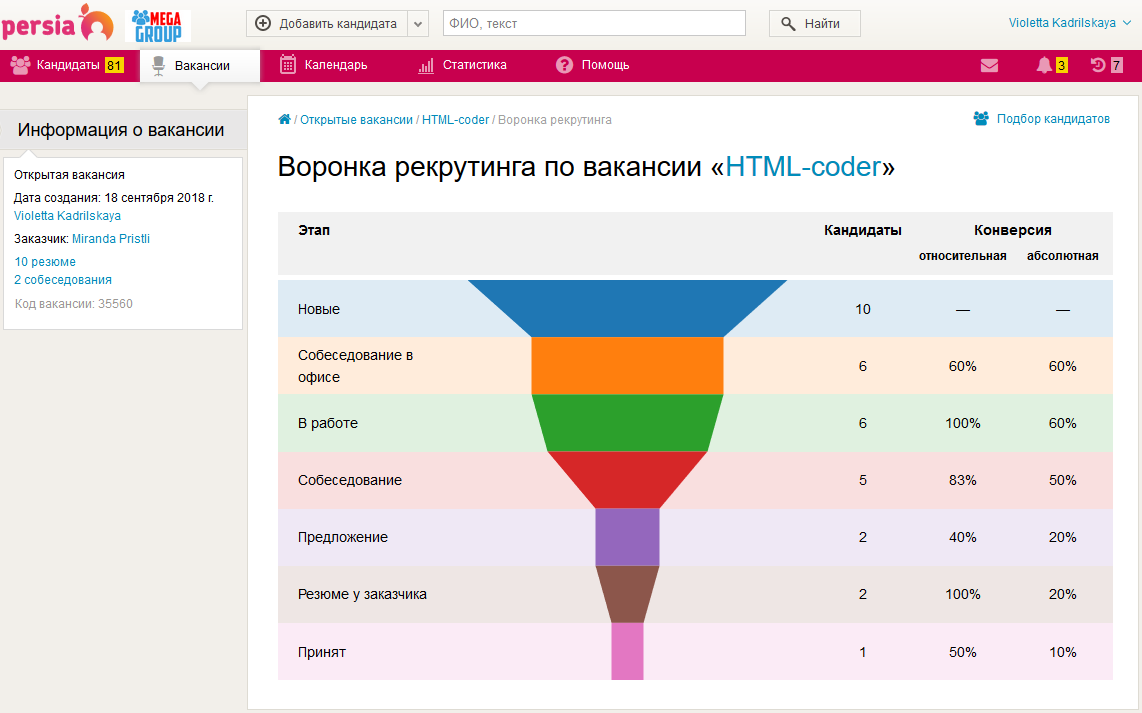Click the candidates people icon
Screen dimensions: 1142x713
click(20, 65)
